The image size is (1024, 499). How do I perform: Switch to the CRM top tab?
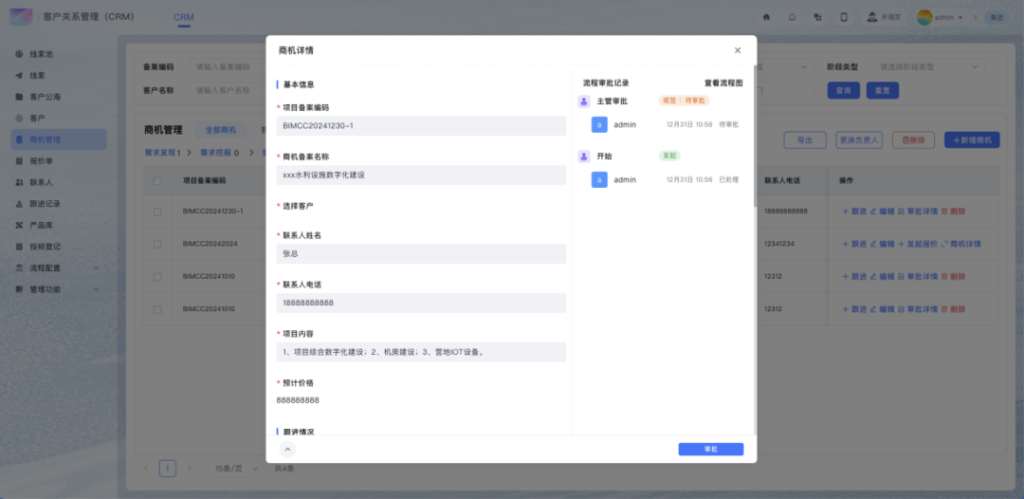click(x=184, y=18)
